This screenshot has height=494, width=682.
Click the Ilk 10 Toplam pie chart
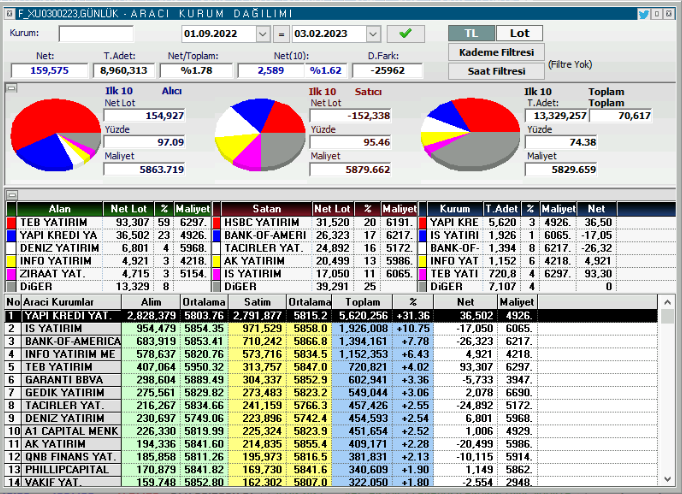[470, 135]
